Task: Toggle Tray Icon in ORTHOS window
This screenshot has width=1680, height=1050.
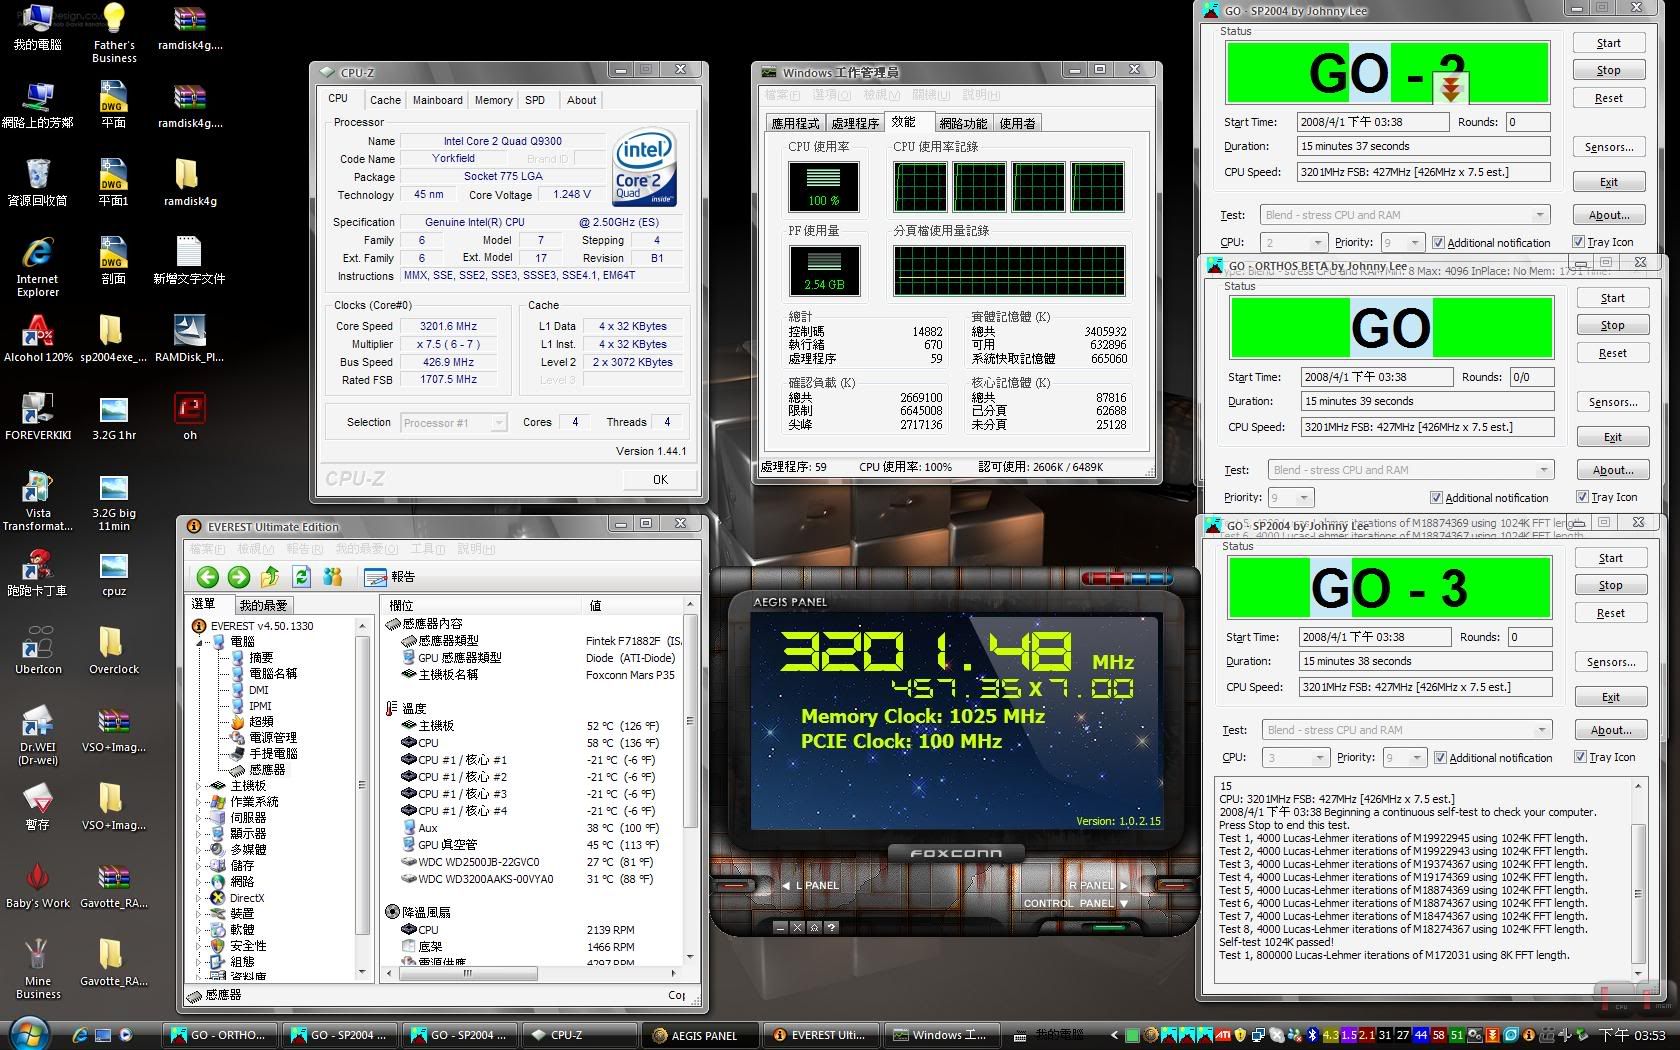Action: pyautogui.click(x=1582, y=497)
